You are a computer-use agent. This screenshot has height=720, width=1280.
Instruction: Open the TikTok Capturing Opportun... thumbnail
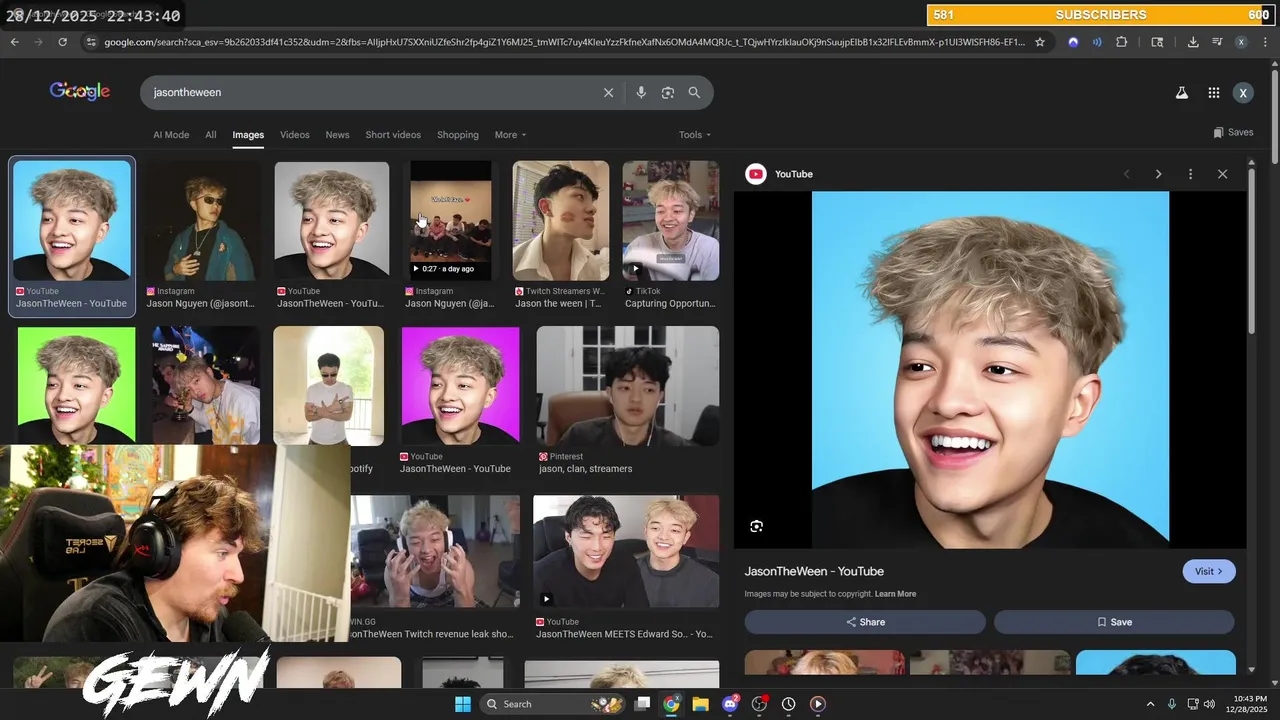tap(671, 221)
